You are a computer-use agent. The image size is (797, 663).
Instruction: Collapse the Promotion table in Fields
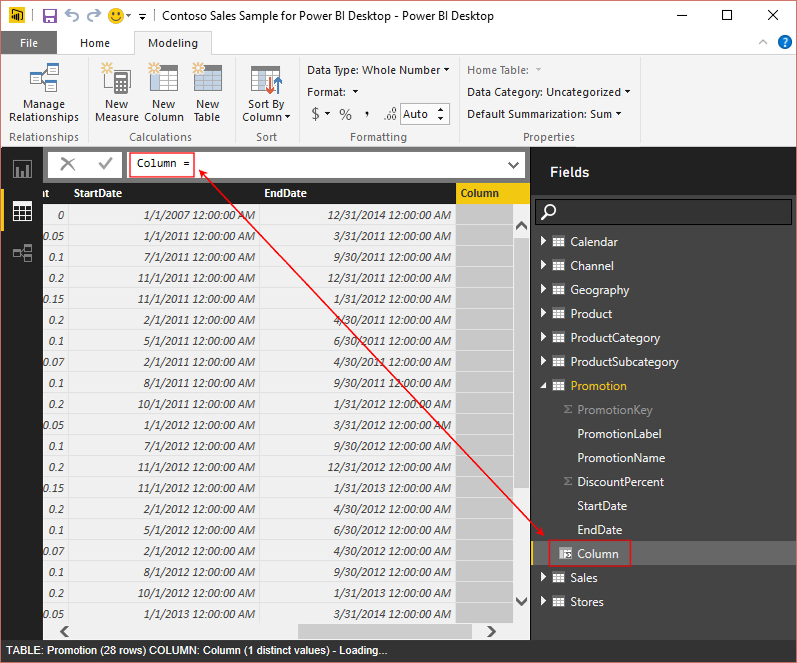[544, 386]
